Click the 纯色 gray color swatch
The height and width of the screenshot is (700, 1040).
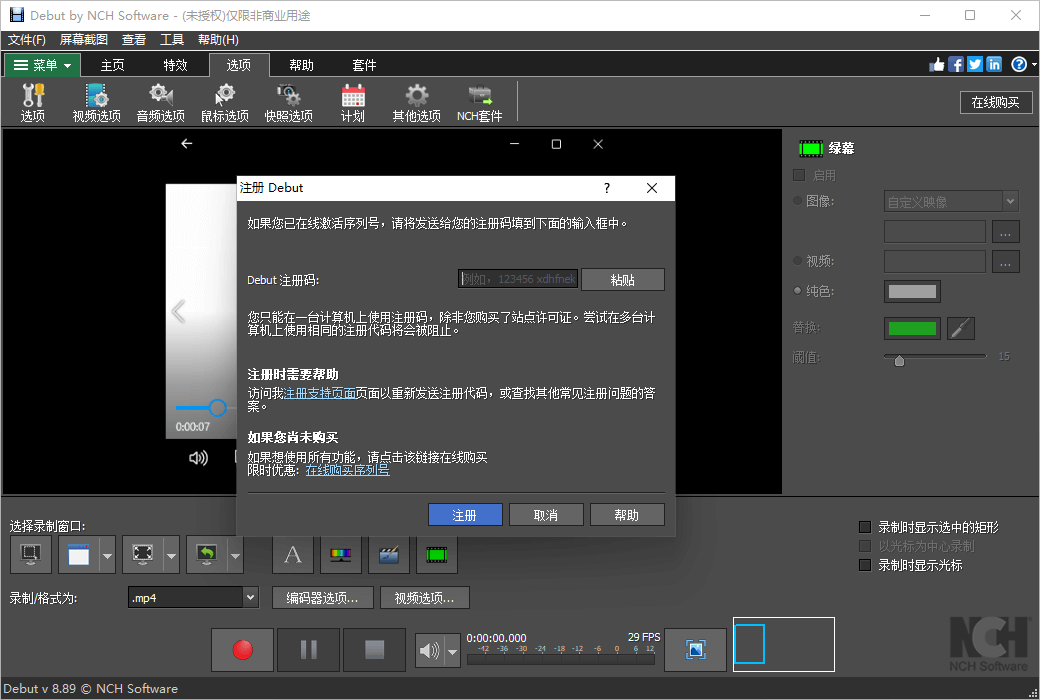pos(912,291)
